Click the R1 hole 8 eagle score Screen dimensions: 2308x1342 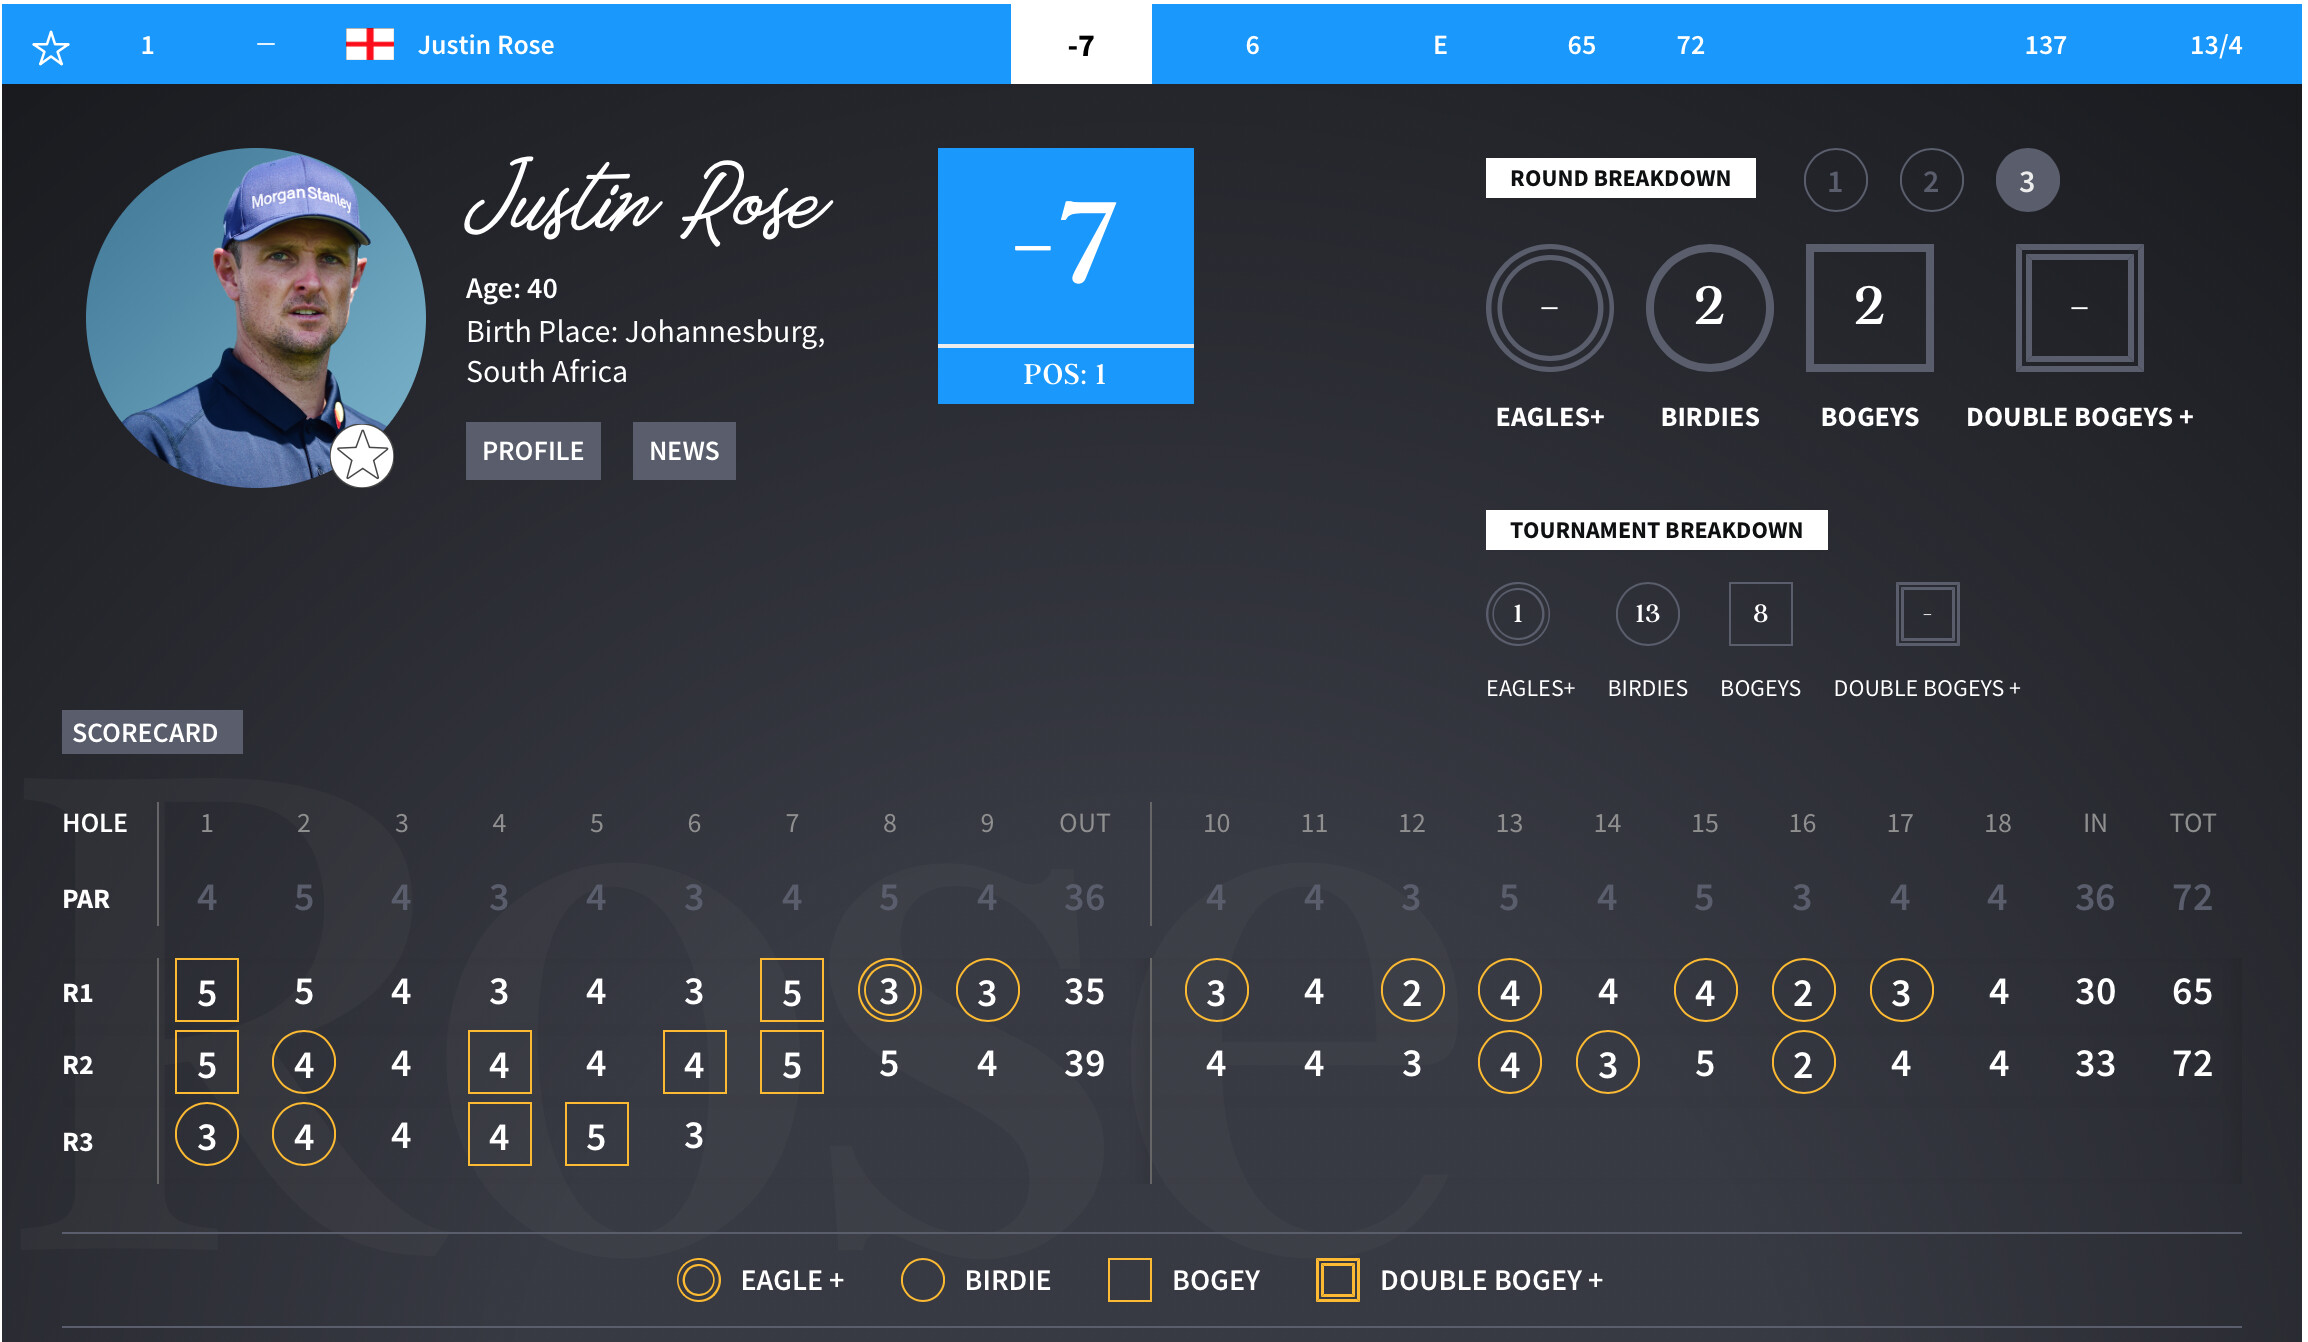click(889, 991)
